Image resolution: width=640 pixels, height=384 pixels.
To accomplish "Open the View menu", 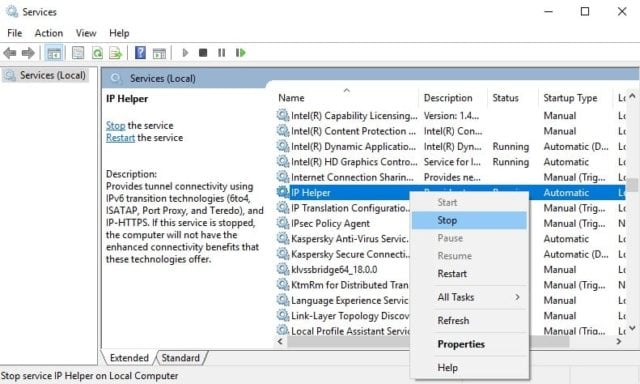I will click(86, 33).
